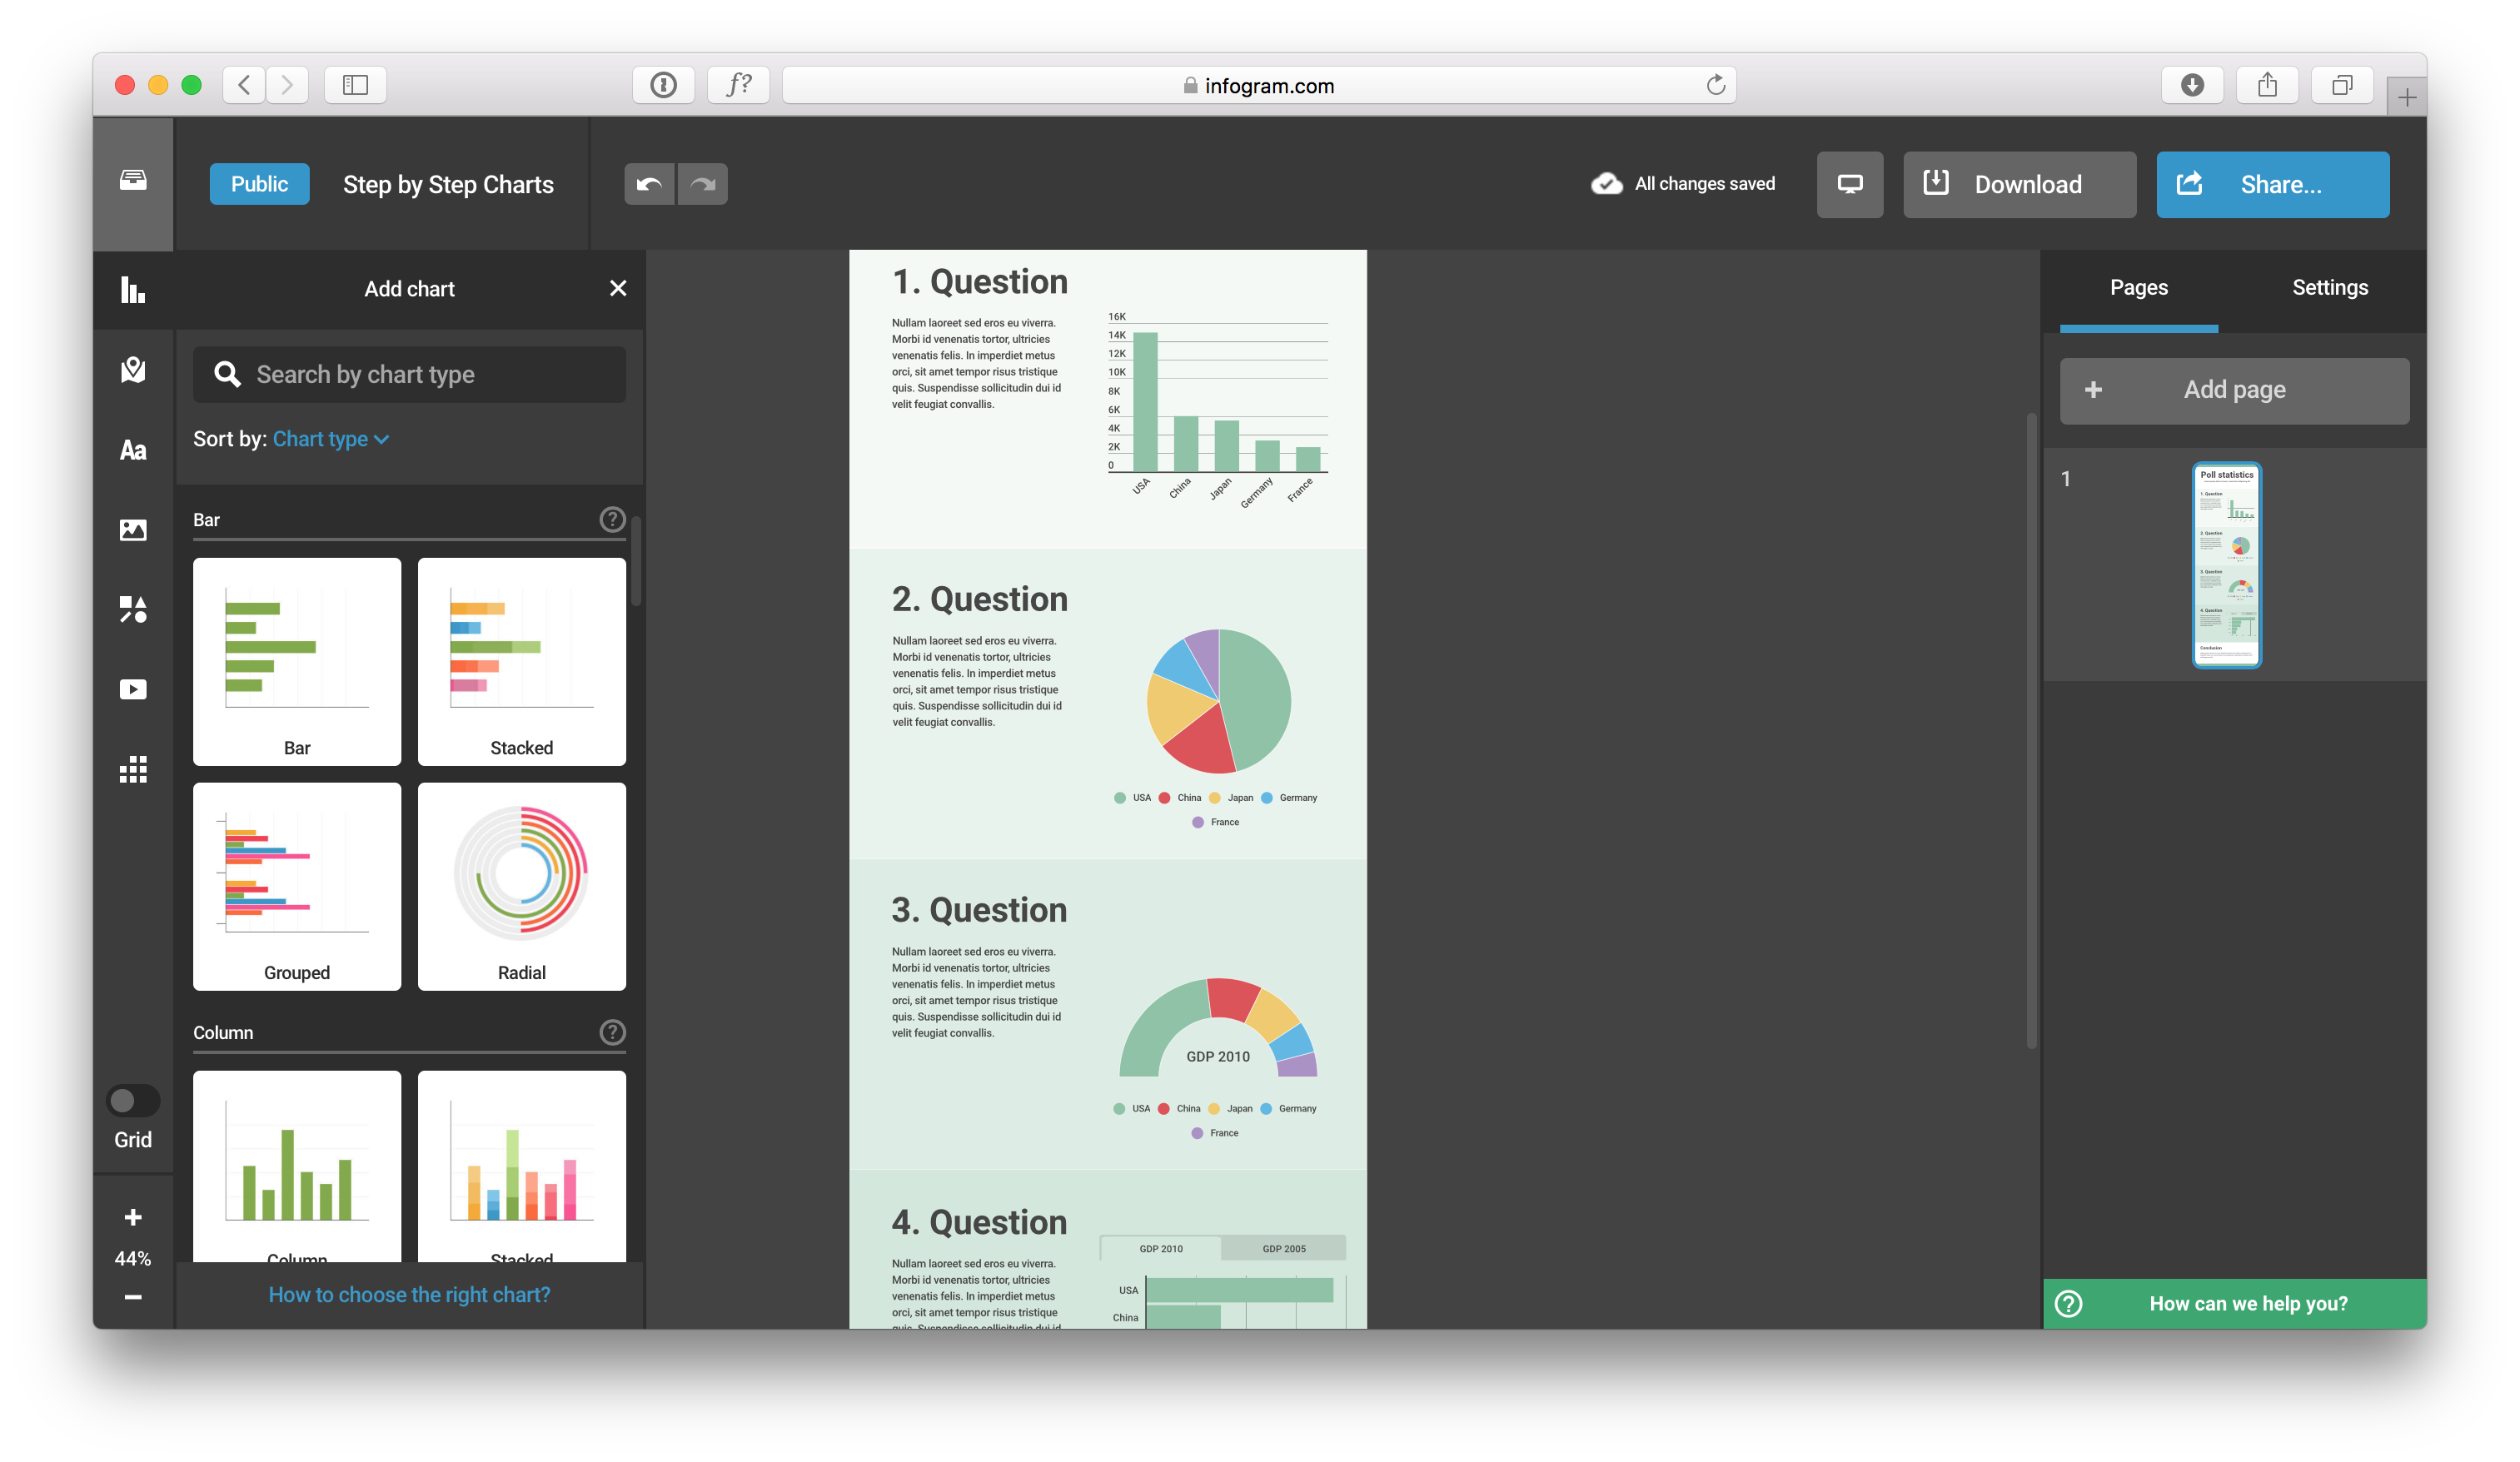Open the shapes panel icon
The image size is (2520, 1462).
pyautogui.click(x=133, y=609)
